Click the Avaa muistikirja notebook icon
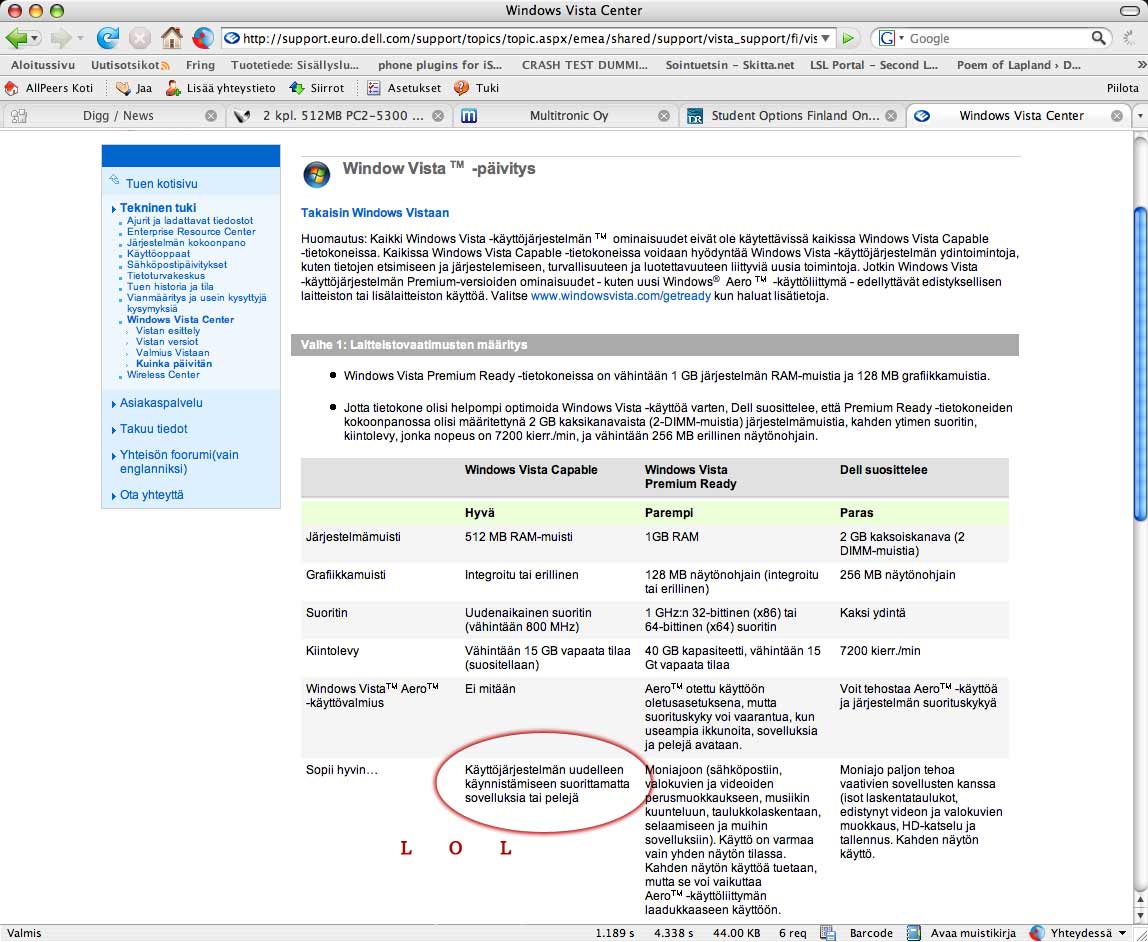 tap(913, 933)
